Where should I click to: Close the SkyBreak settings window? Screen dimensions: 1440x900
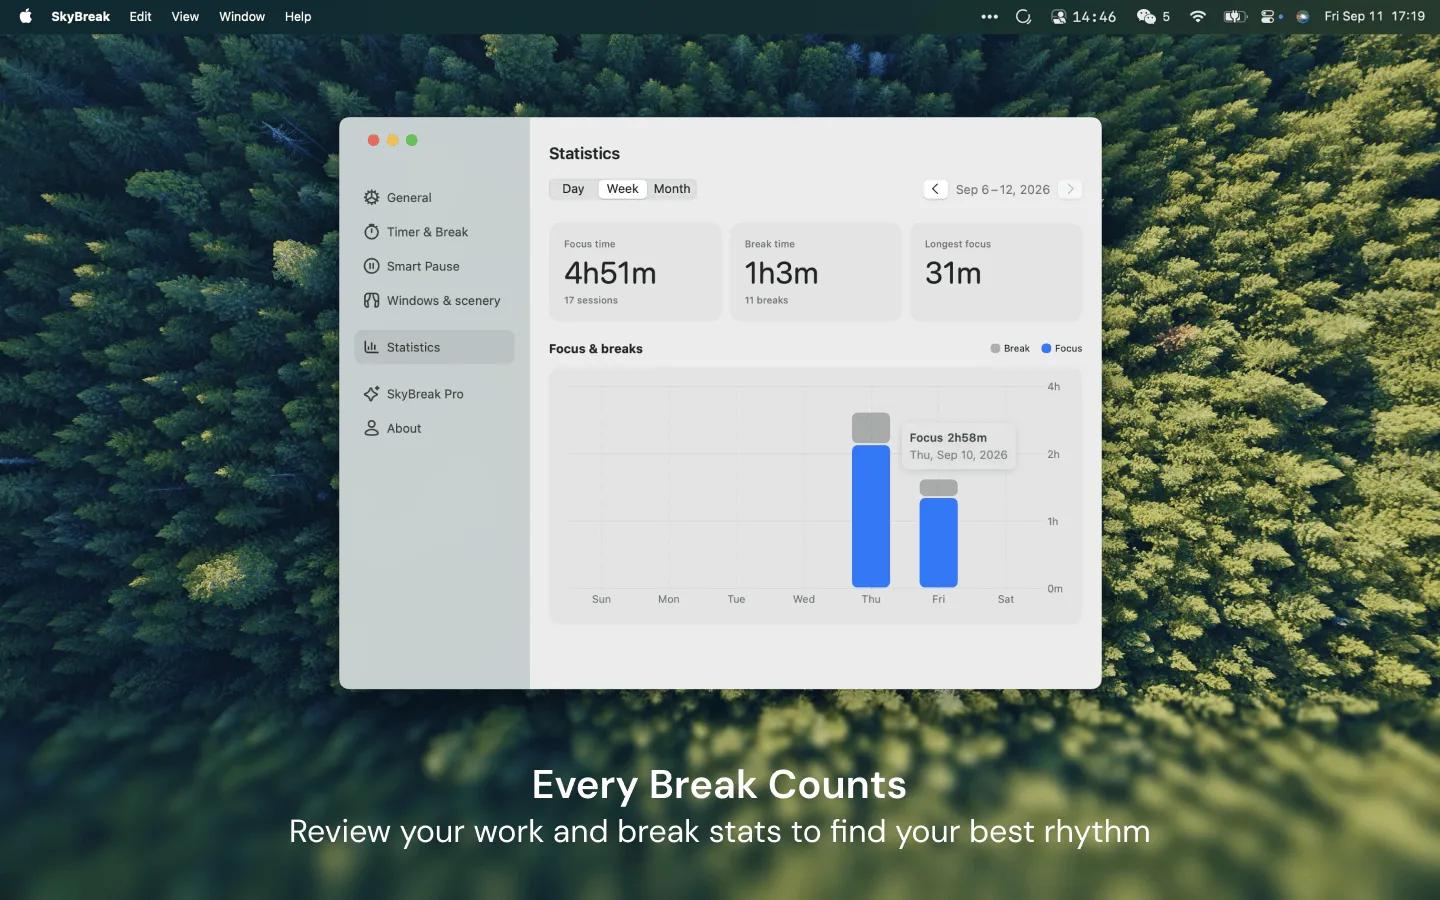[x=373, y=140]
